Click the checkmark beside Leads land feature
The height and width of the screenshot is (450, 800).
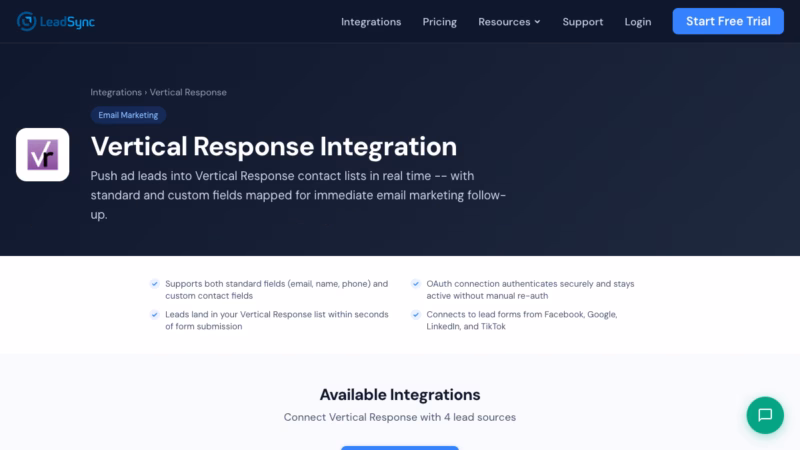[155, 314]
